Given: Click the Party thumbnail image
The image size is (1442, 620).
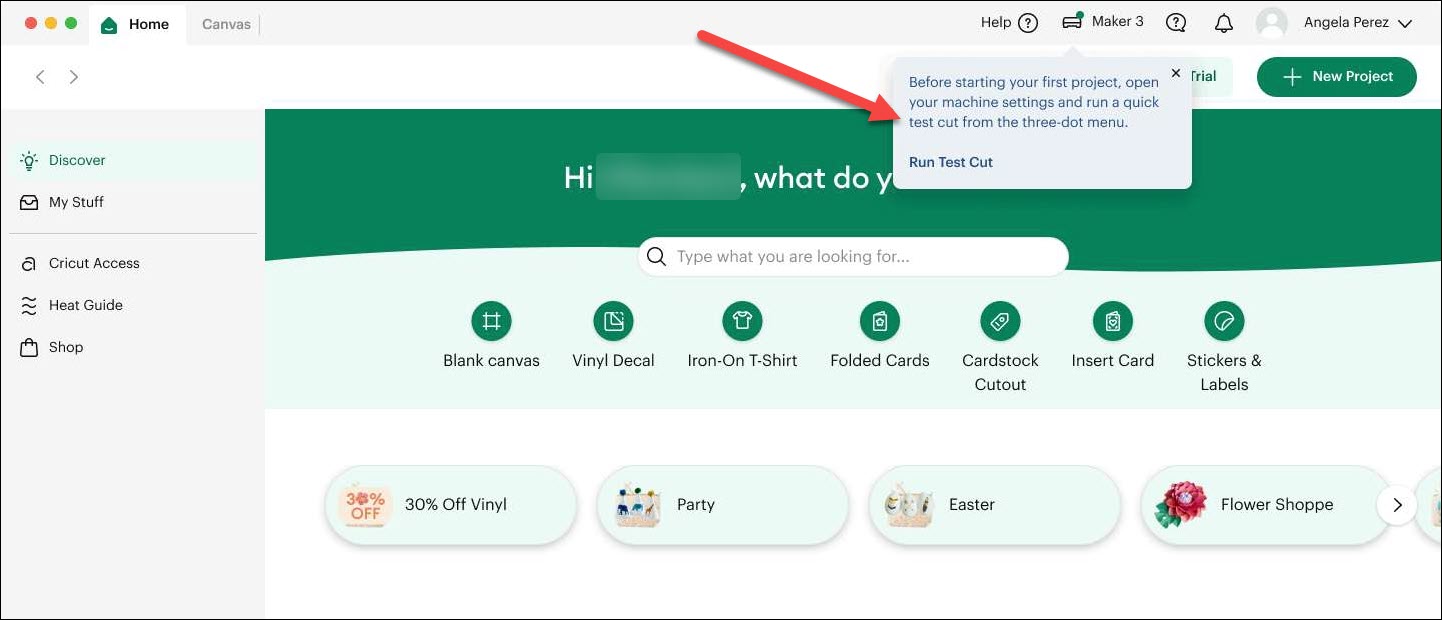Looking at the screenshot, I should pyautogui.click(x=637, y=505).
